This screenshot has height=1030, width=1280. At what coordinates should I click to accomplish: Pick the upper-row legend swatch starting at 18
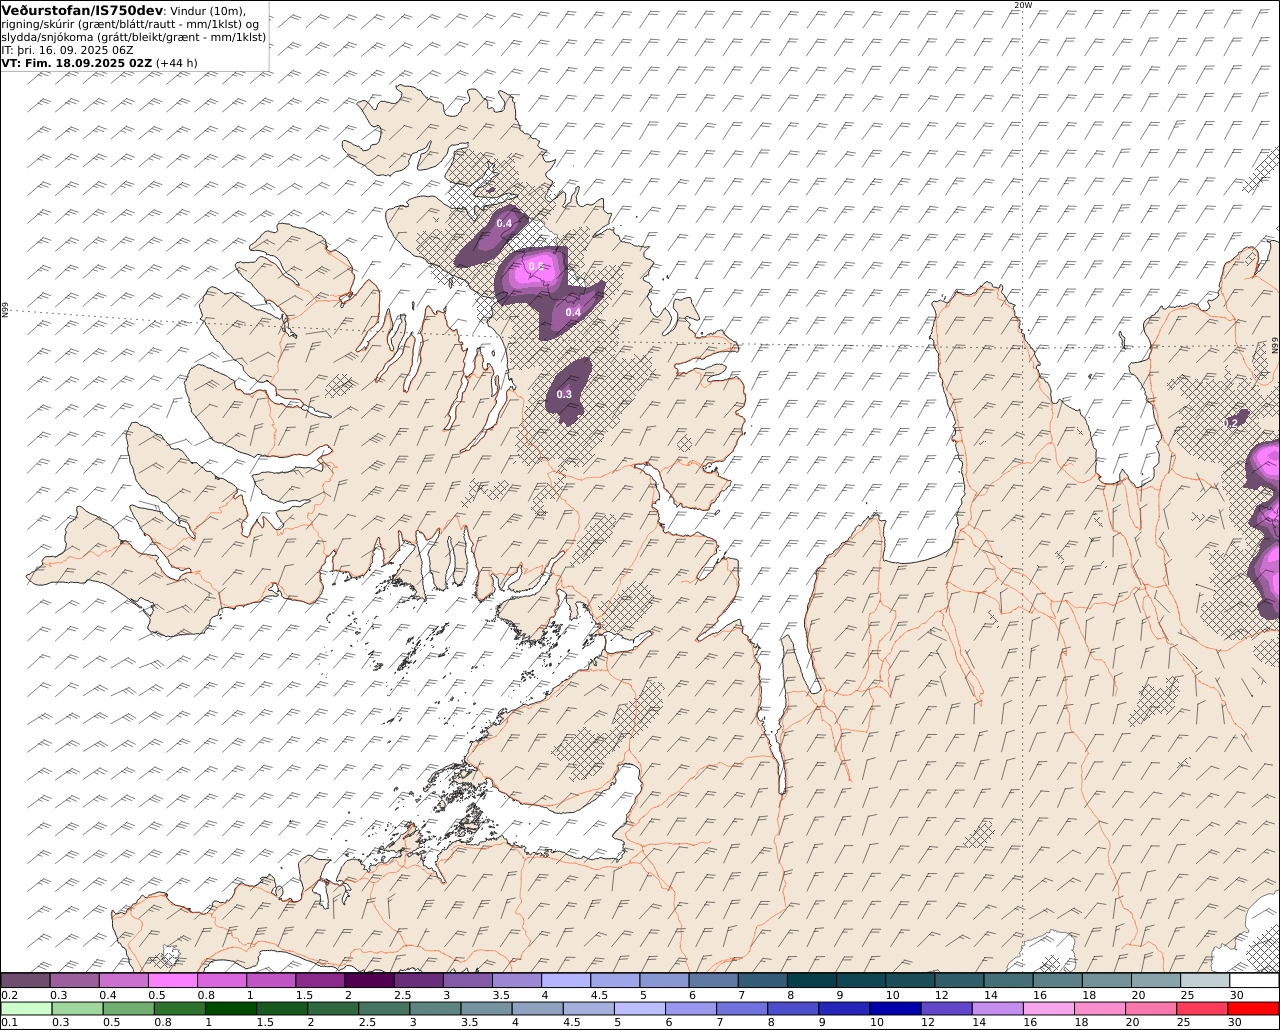coord(1107,980)
